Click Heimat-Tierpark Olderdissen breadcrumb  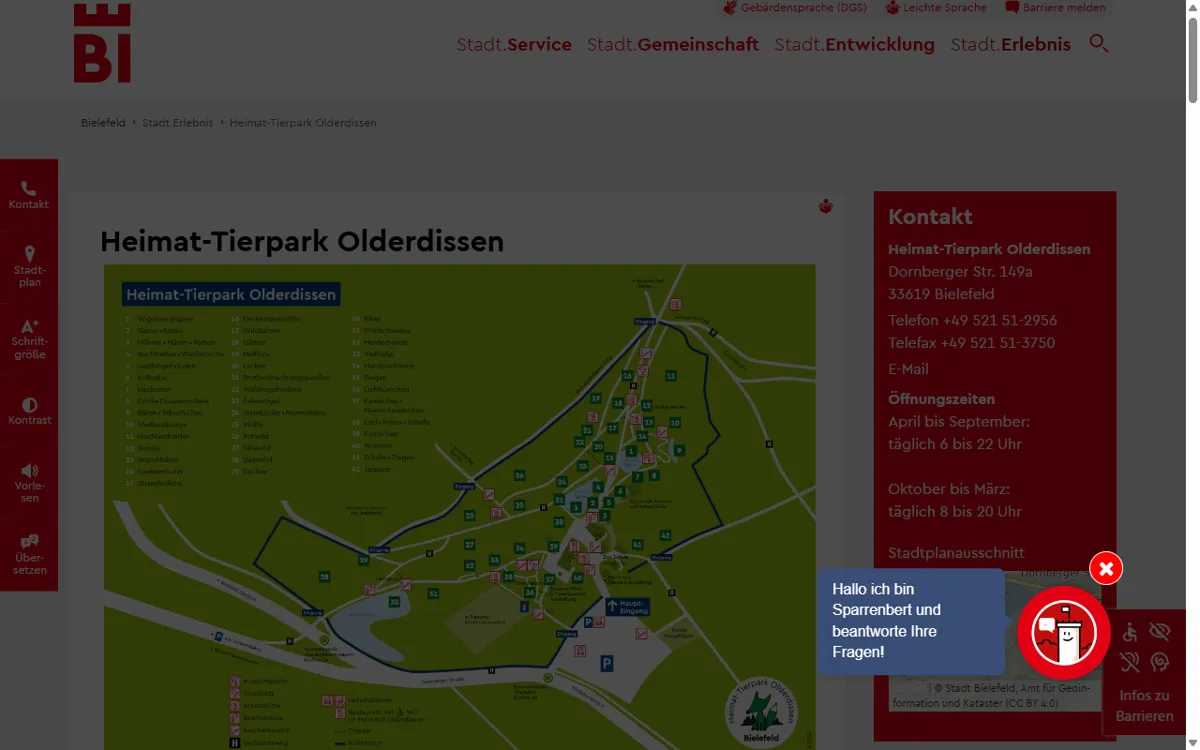pos(303,123)
